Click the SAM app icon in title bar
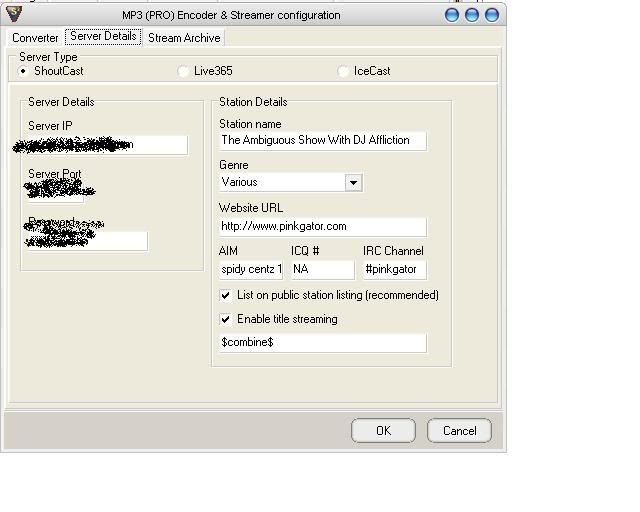Viewport: 640px width, 512px height. [14, 13]
